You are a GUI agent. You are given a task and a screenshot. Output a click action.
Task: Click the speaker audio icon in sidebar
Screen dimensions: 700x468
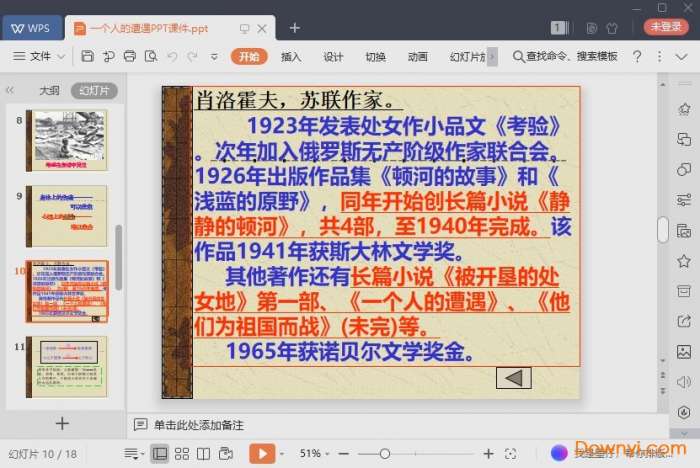tap(684, 382)
